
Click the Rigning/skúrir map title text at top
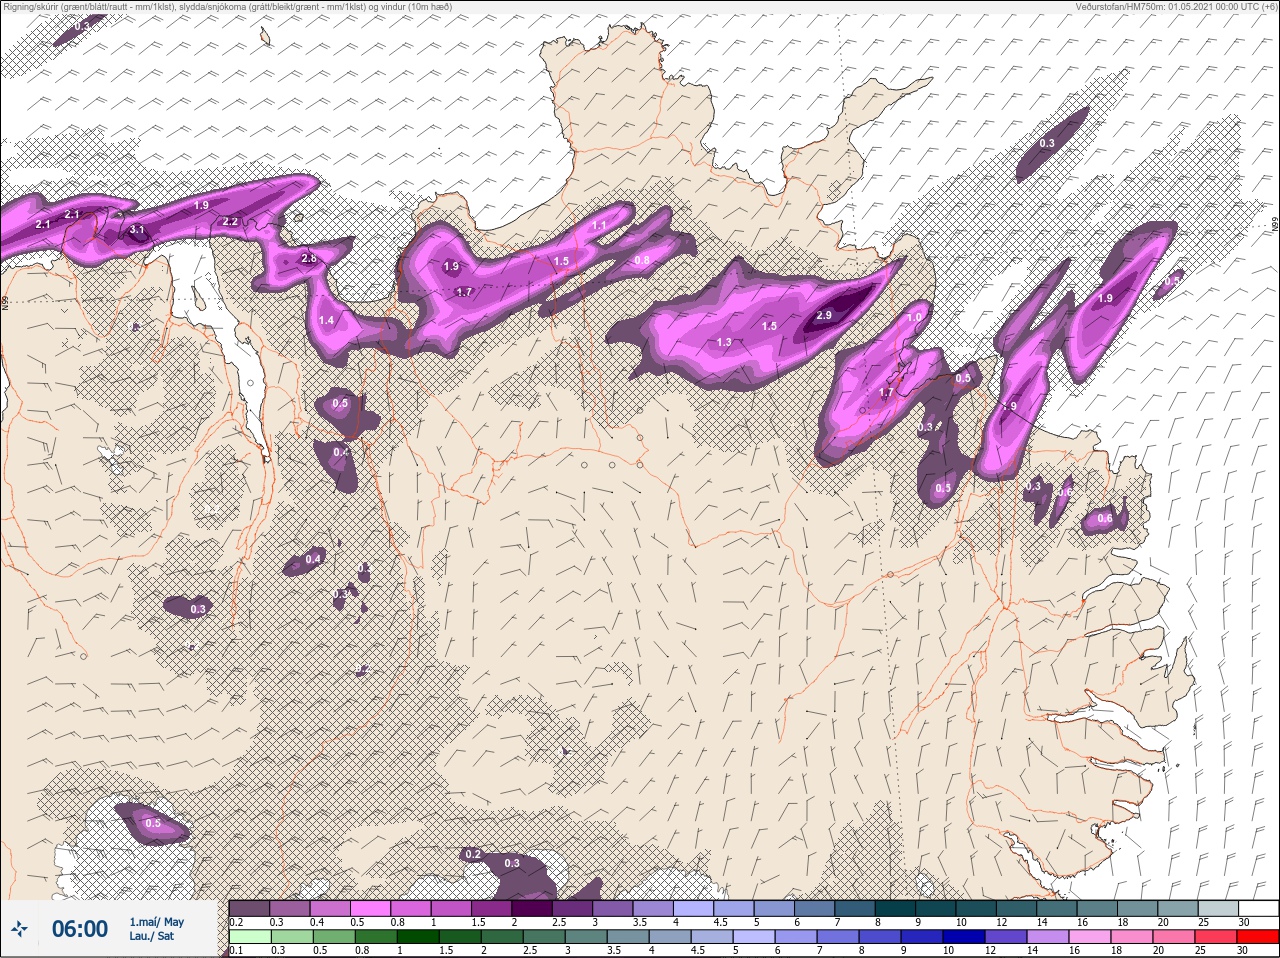click(x=228, y=7)
